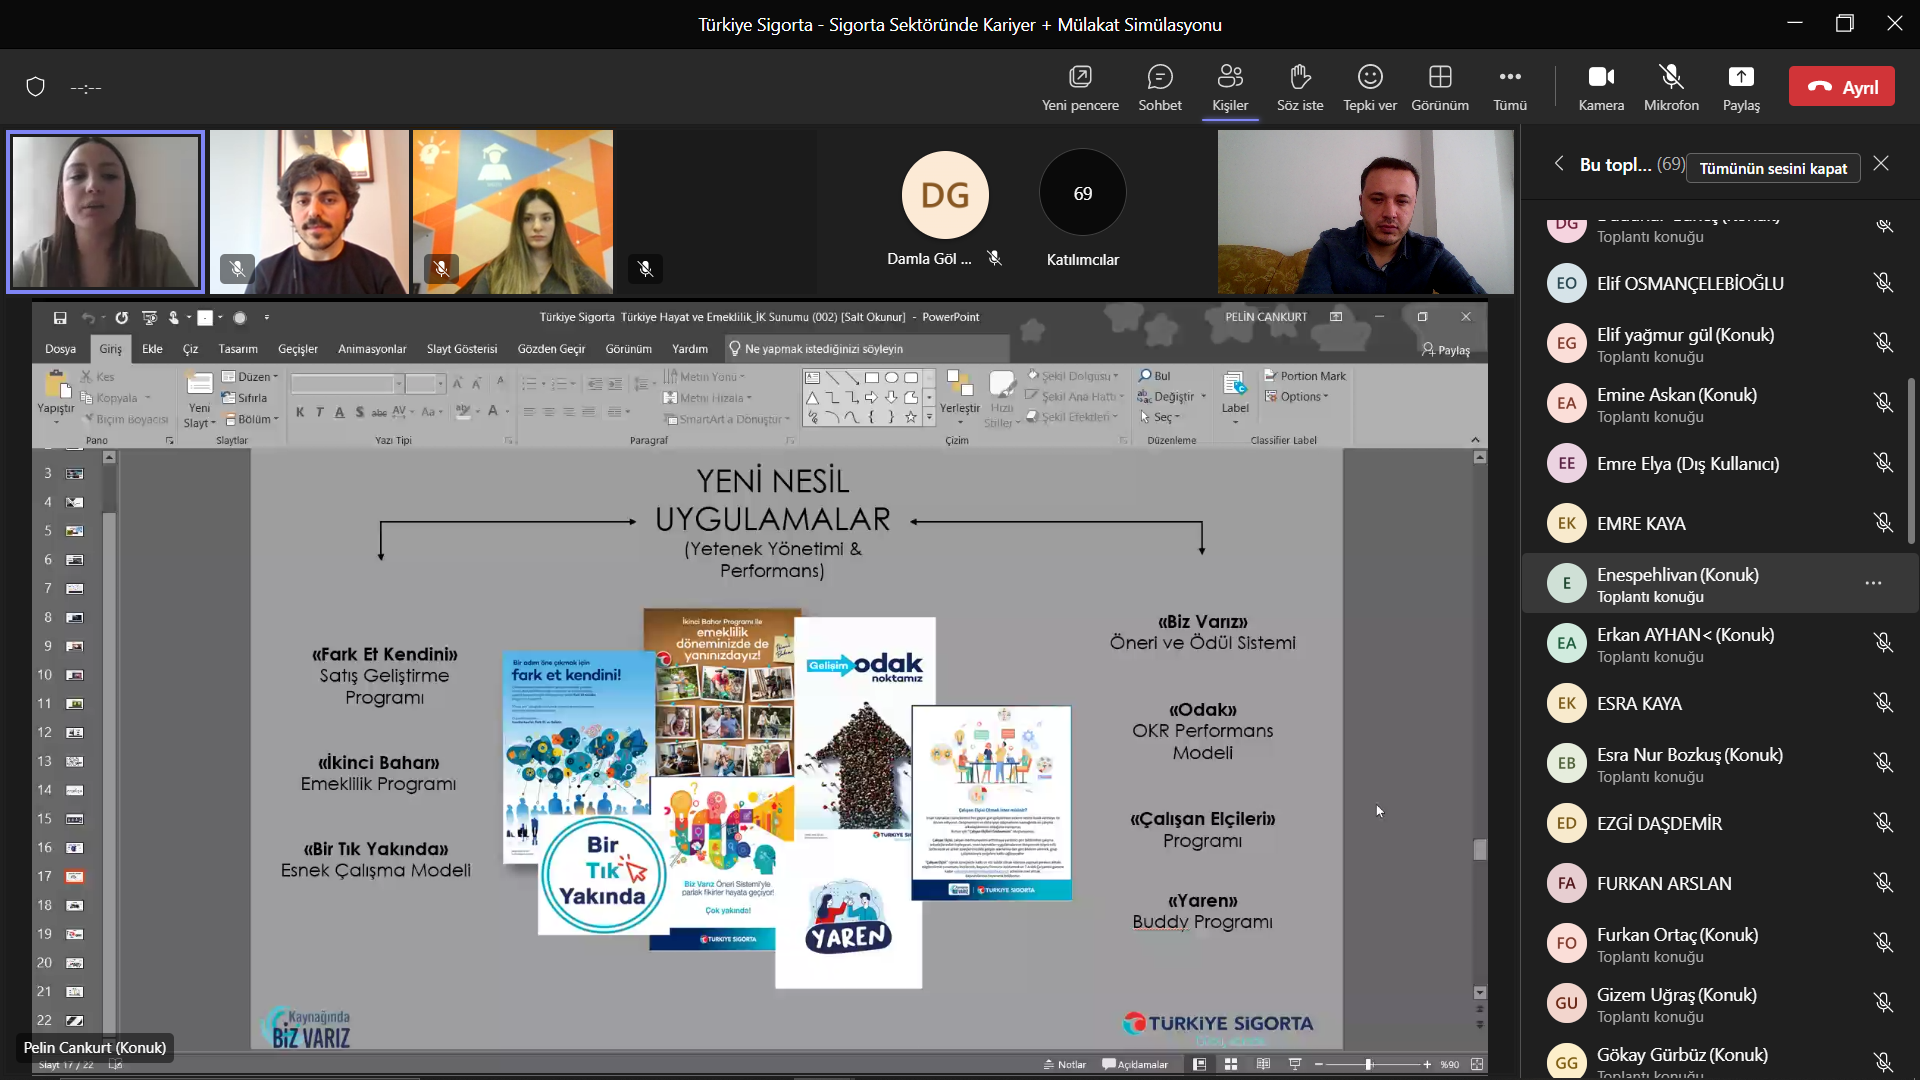Open the Açıklamalar comments pane
1920x1080 pixels.
[1135, 1064]
